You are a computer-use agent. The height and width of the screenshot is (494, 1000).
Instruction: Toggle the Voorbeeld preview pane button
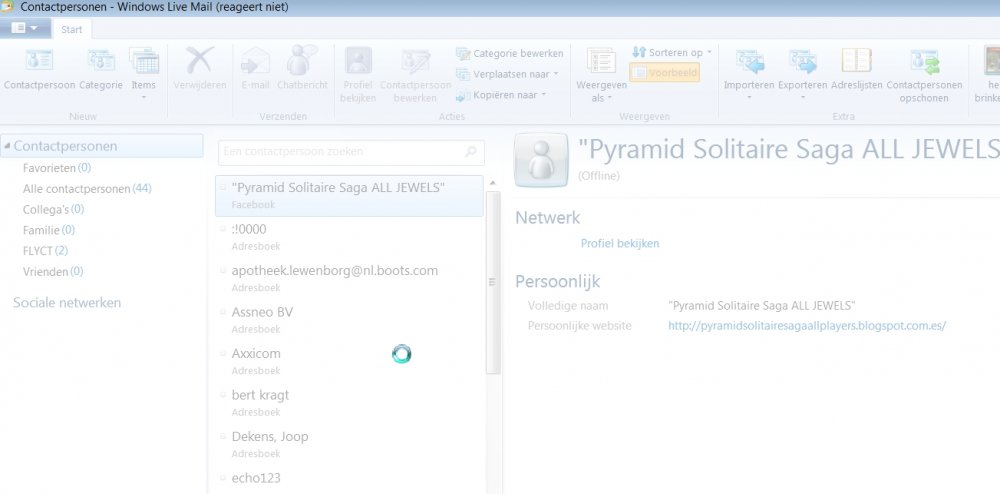click(x=665, y=73)
